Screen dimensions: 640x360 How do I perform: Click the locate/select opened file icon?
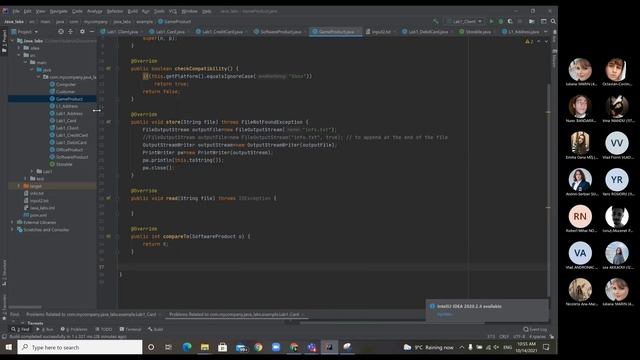61,31
